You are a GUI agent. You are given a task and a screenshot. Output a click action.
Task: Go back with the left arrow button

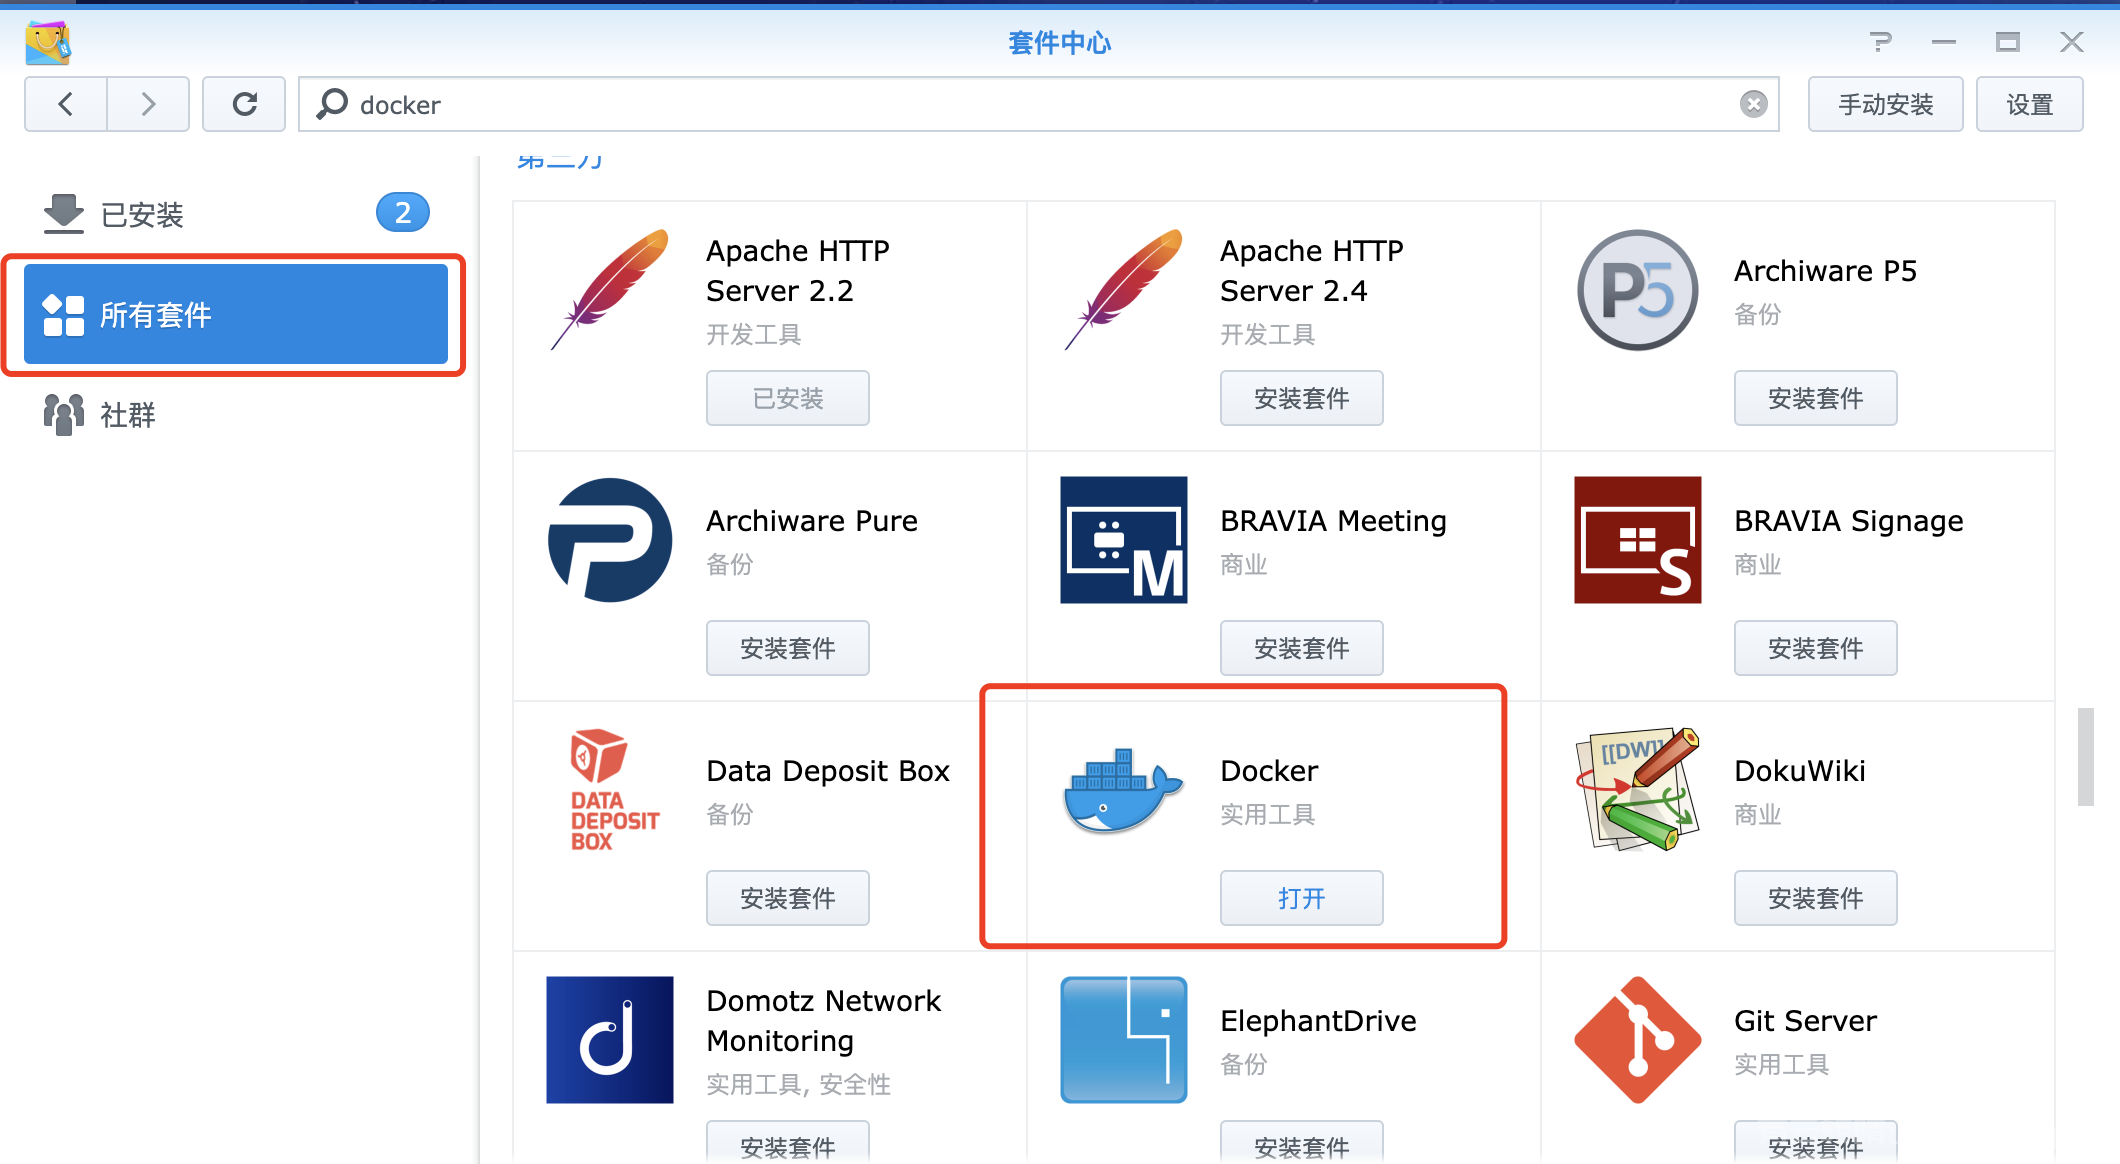click(66, 104)
